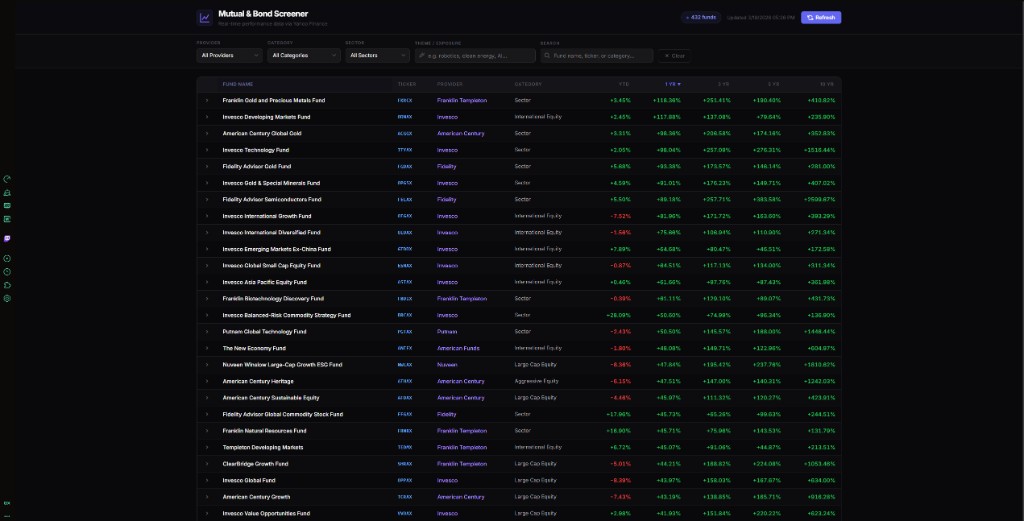Click Aggressive Equity category in American Century Heritage row

(536, 381)
